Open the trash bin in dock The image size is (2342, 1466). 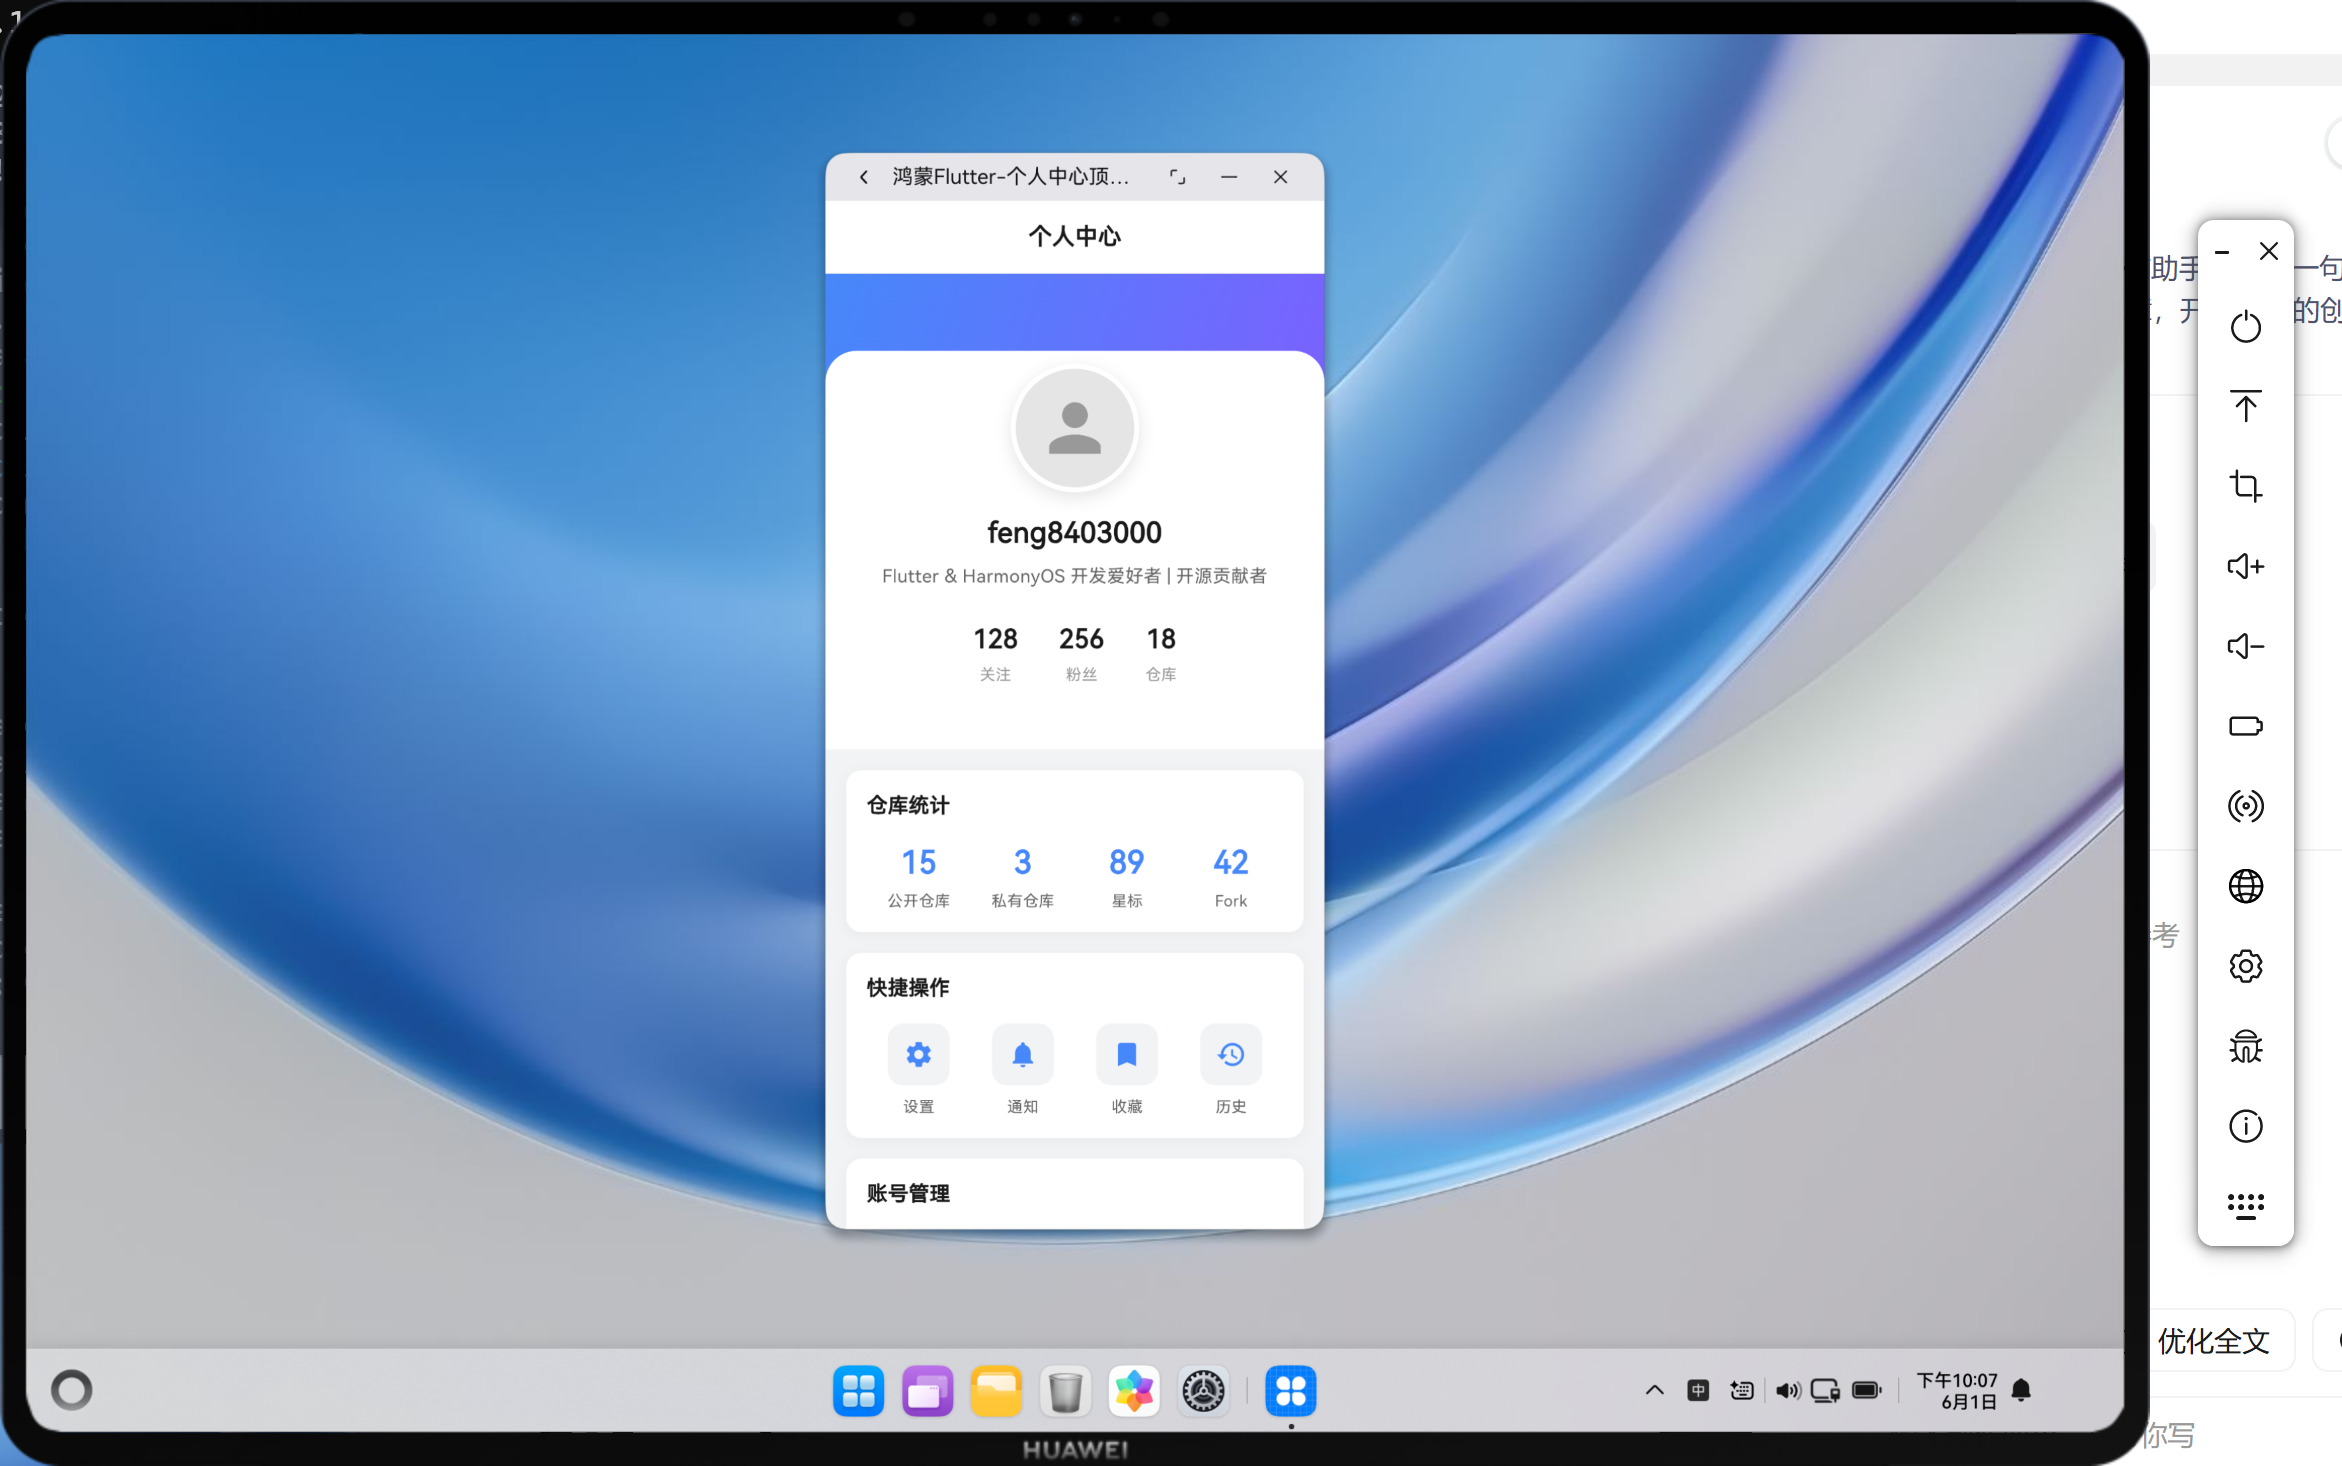pos(1065,1390)
